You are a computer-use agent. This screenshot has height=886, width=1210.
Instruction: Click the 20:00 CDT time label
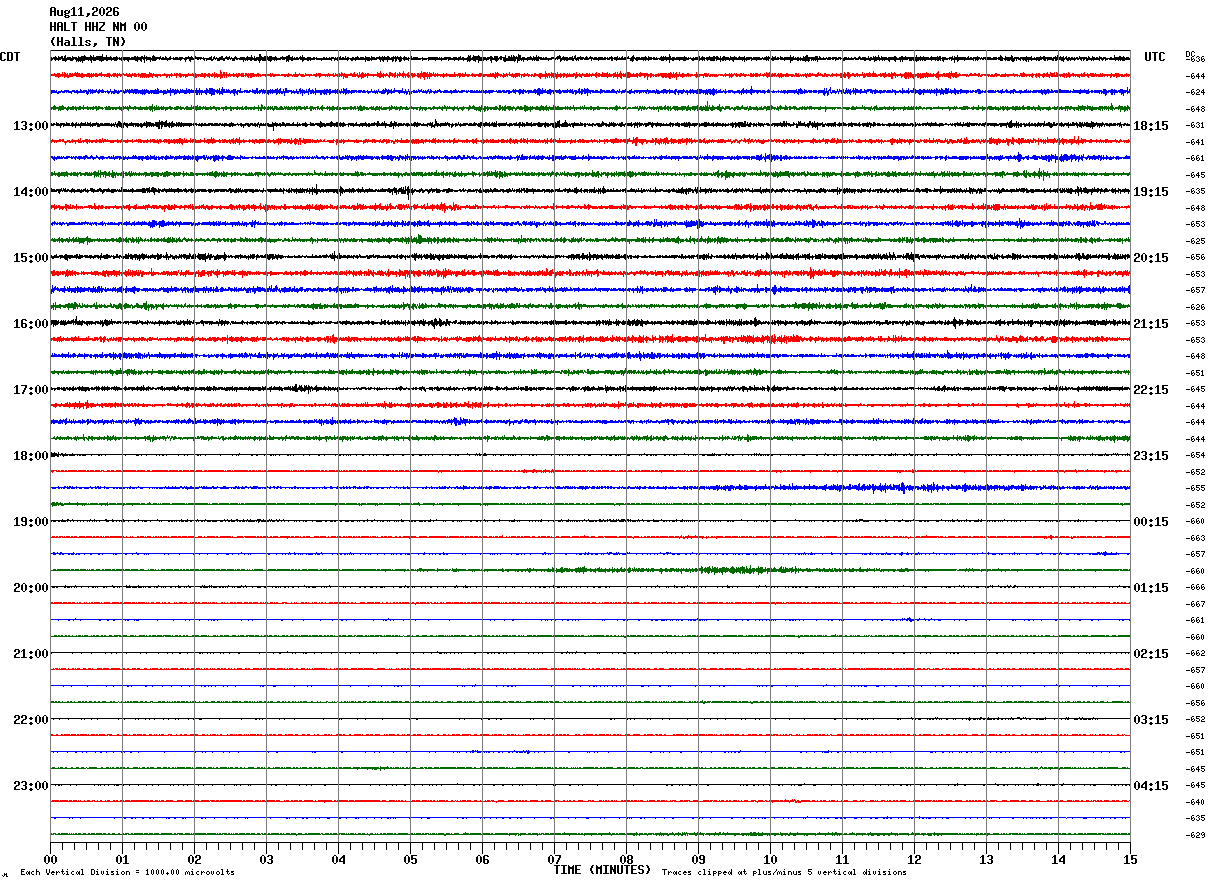[30, 588]
